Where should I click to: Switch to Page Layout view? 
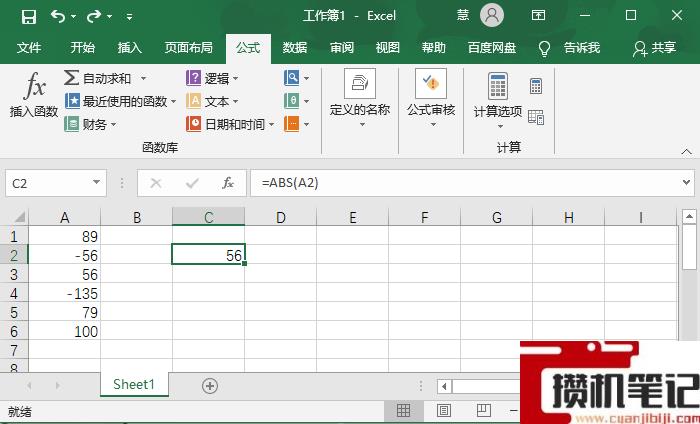pos(444,410)
